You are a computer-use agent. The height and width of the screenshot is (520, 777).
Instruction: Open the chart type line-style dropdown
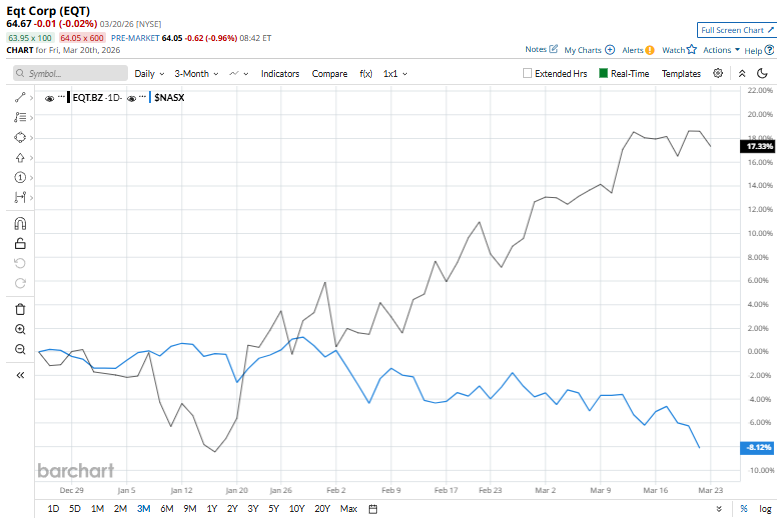(x=238, y=73)
